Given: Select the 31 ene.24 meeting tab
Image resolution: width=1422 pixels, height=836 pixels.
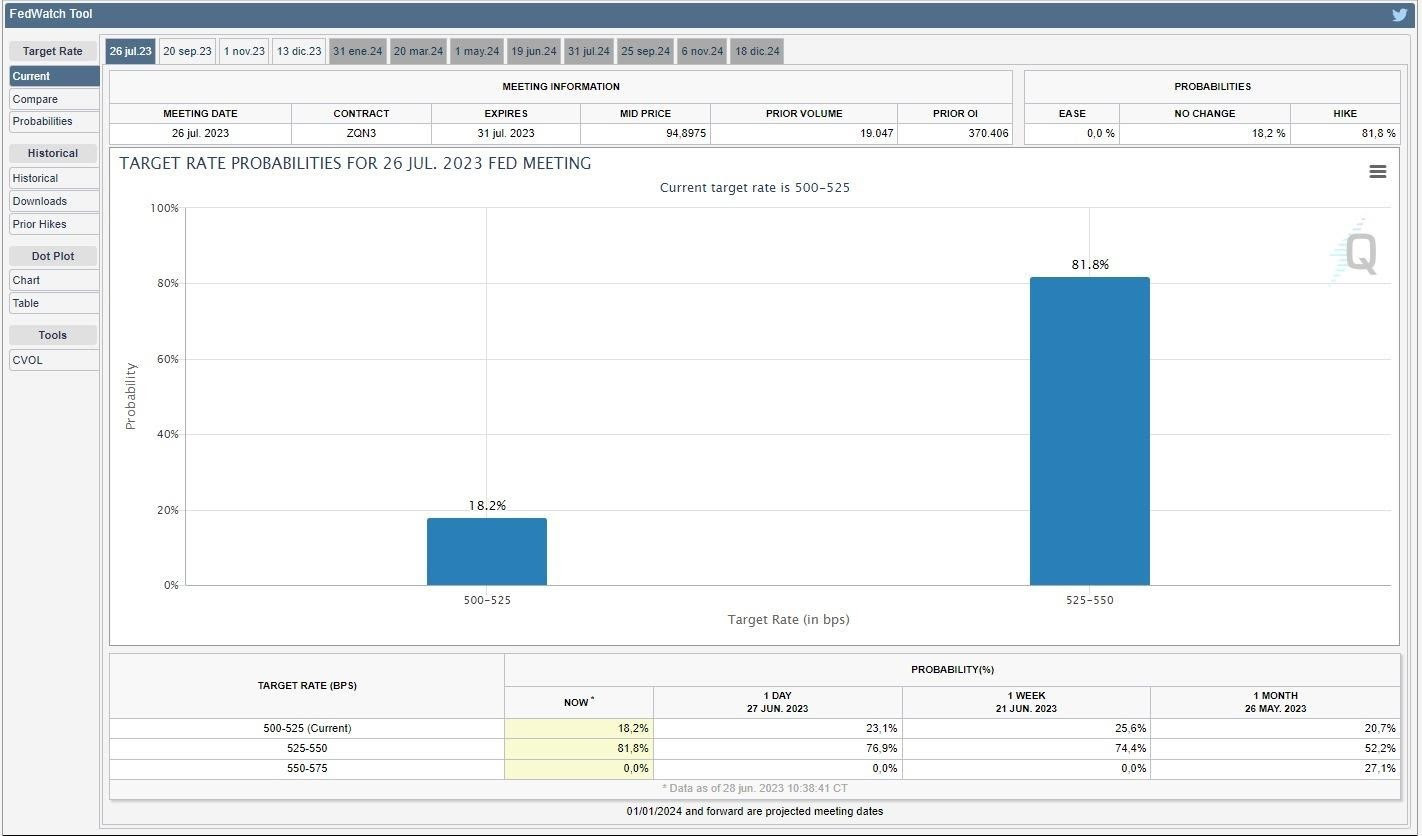Looking at the screenshot, I should pyautogui.click(x=358, y=51).
